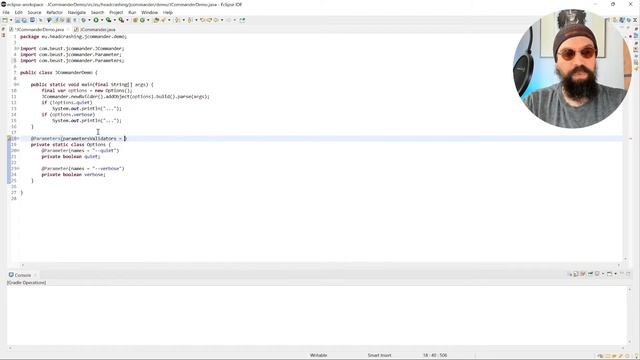Click 'private static class Options' in line 19
The height and width of the screenshot is (360, 640).
(68, 144)
